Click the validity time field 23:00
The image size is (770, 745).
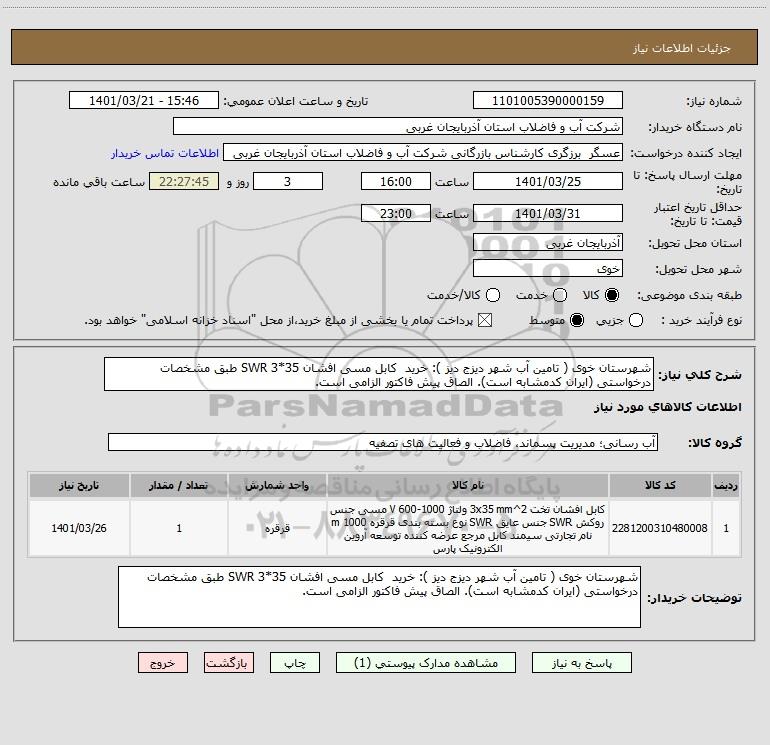point(396,213)
